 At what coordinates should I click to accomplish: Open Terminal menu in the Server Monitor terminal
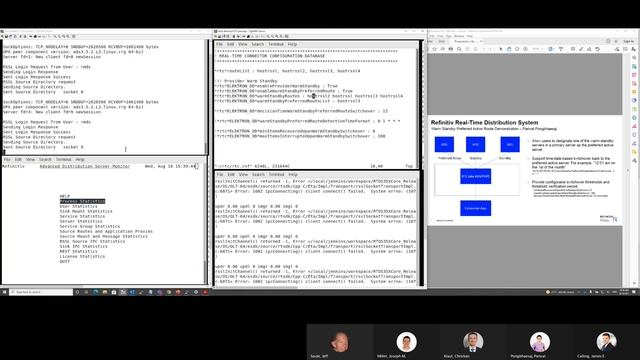click(63, 160)
